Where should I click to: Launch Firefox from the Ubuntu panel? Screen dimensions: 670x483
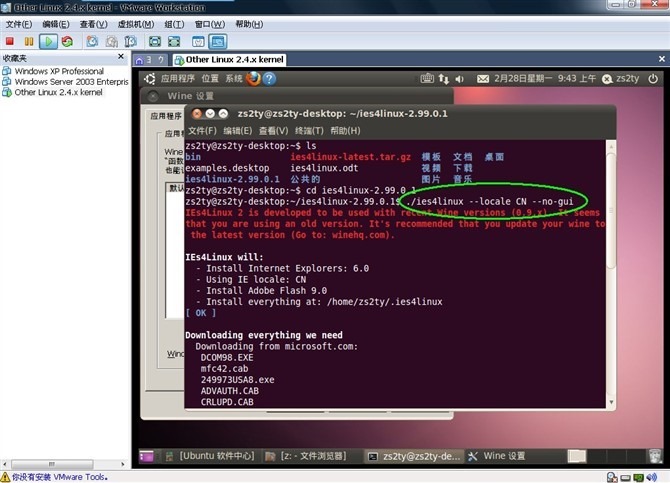click(x=253, y=79)
